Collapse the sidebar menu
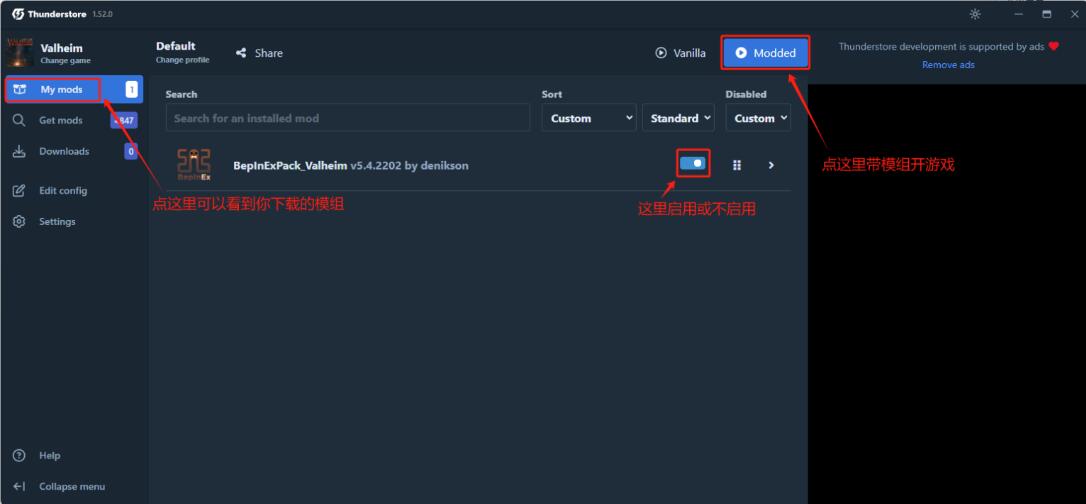1086x504 pixels. coord(72,487)
